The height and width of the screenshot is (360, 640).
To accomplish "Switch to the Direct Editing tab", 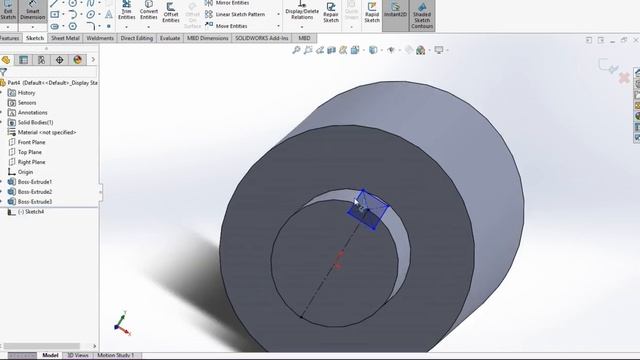I will point(137,38).
